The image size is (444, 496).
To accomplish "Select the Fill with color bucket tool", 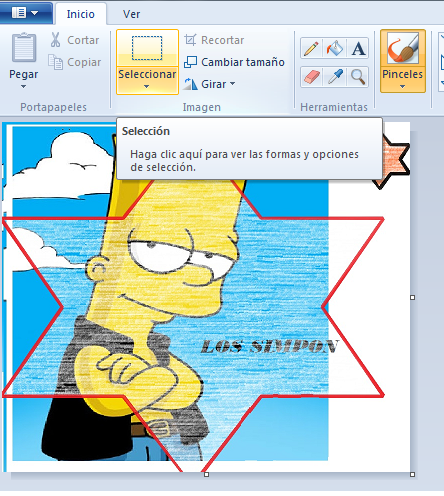I will [x=335, y=48].
